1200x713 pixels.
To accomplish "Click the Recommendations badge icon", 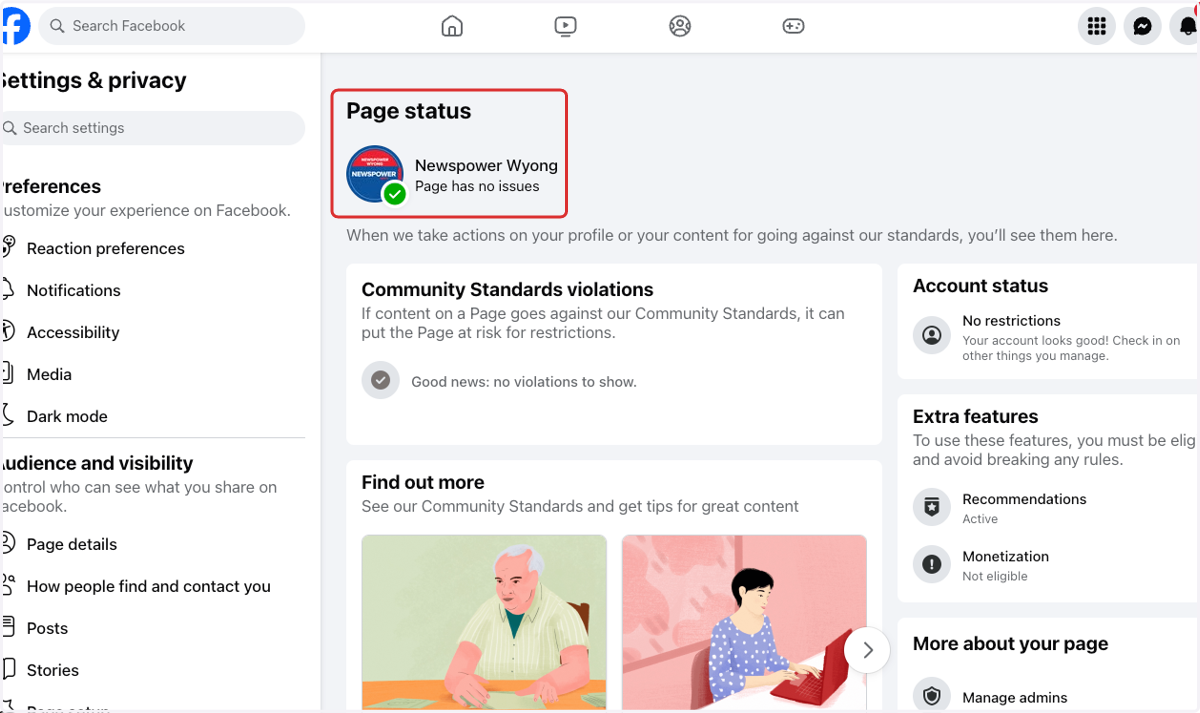I will click(x=932, y=507).
